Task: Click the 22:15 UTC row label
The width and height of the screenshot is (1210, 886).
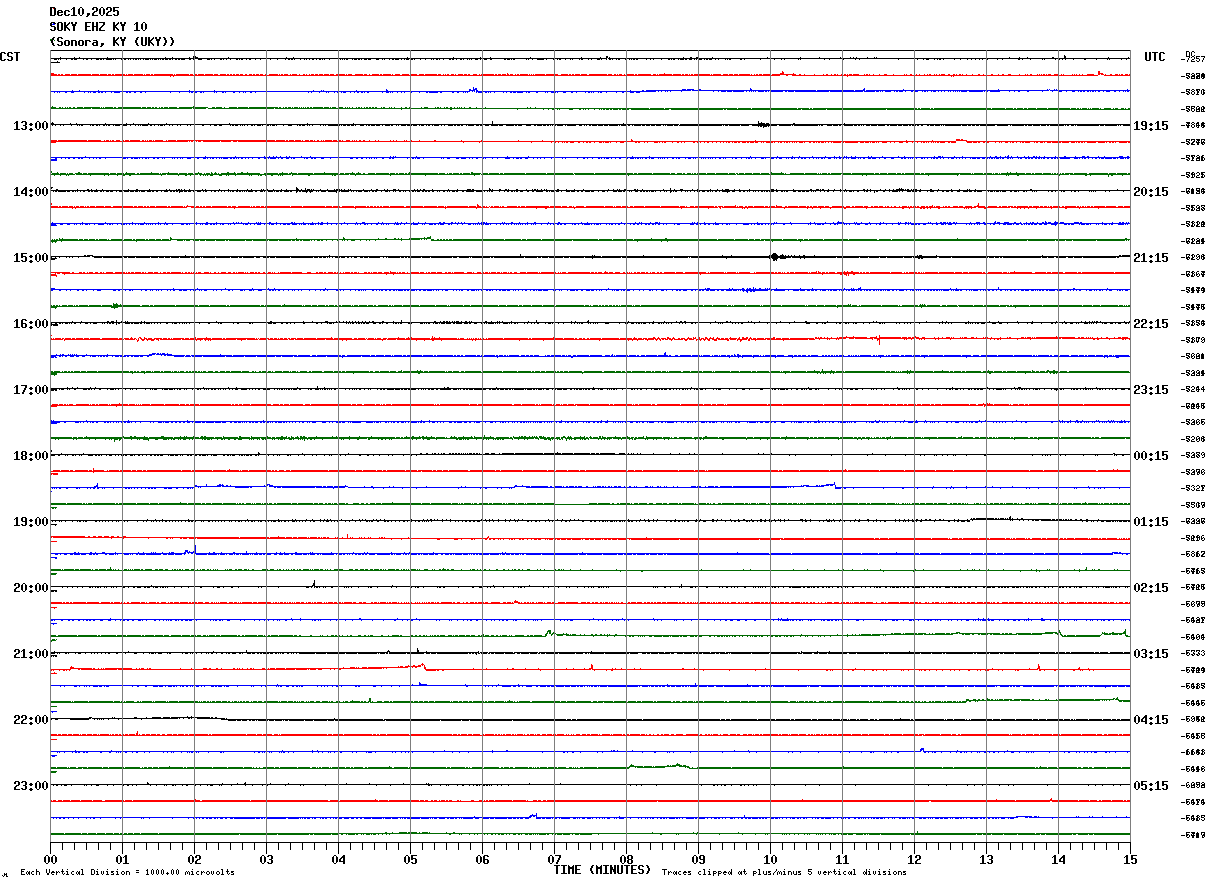Action: click(1151, 324)
